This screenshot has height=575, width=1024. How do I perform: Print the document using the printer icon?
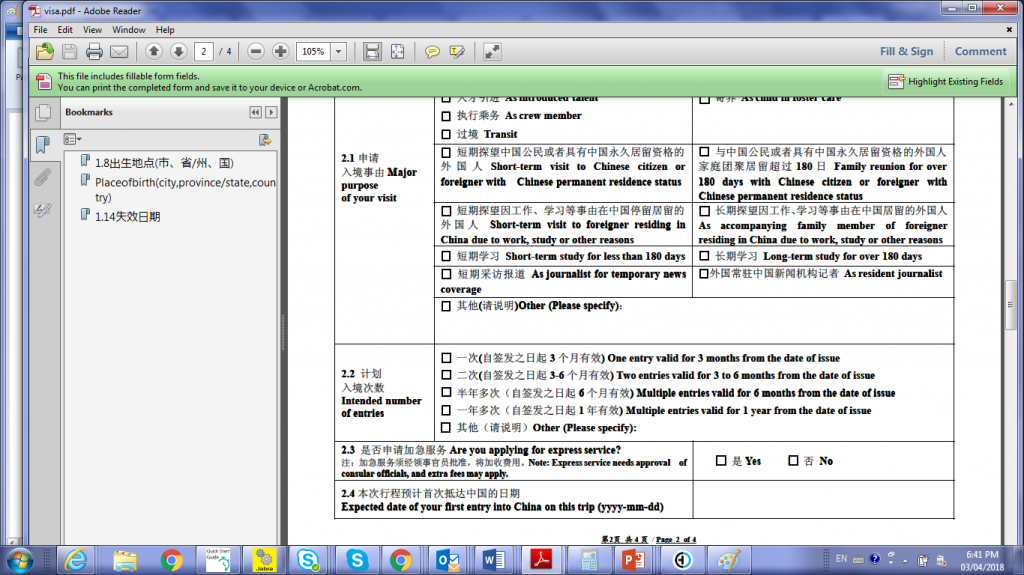click(94, 51)
